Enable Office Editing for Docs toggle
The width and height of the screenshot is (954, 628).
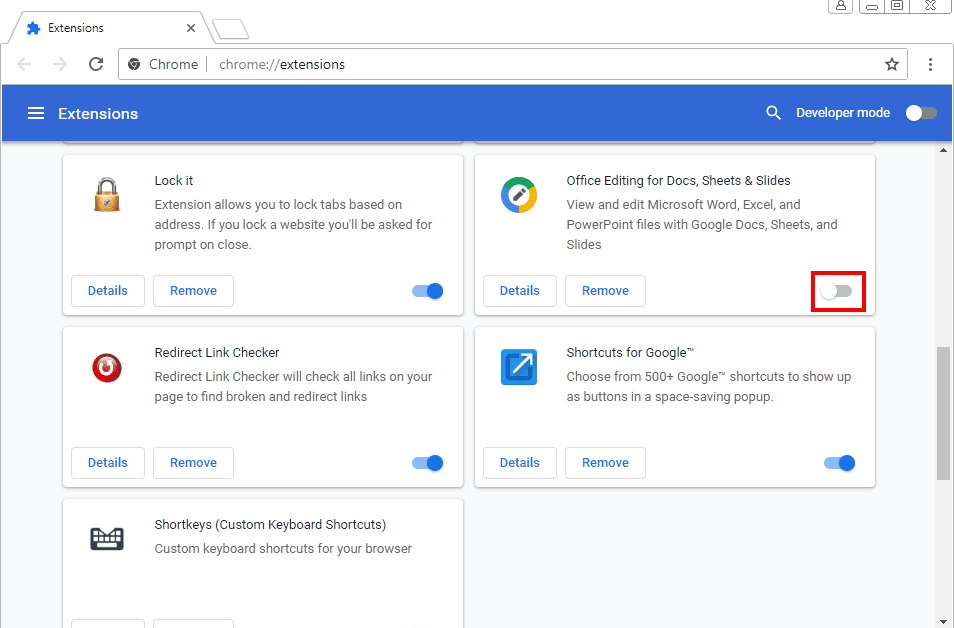pyautogui.click(x=837, y=291)
